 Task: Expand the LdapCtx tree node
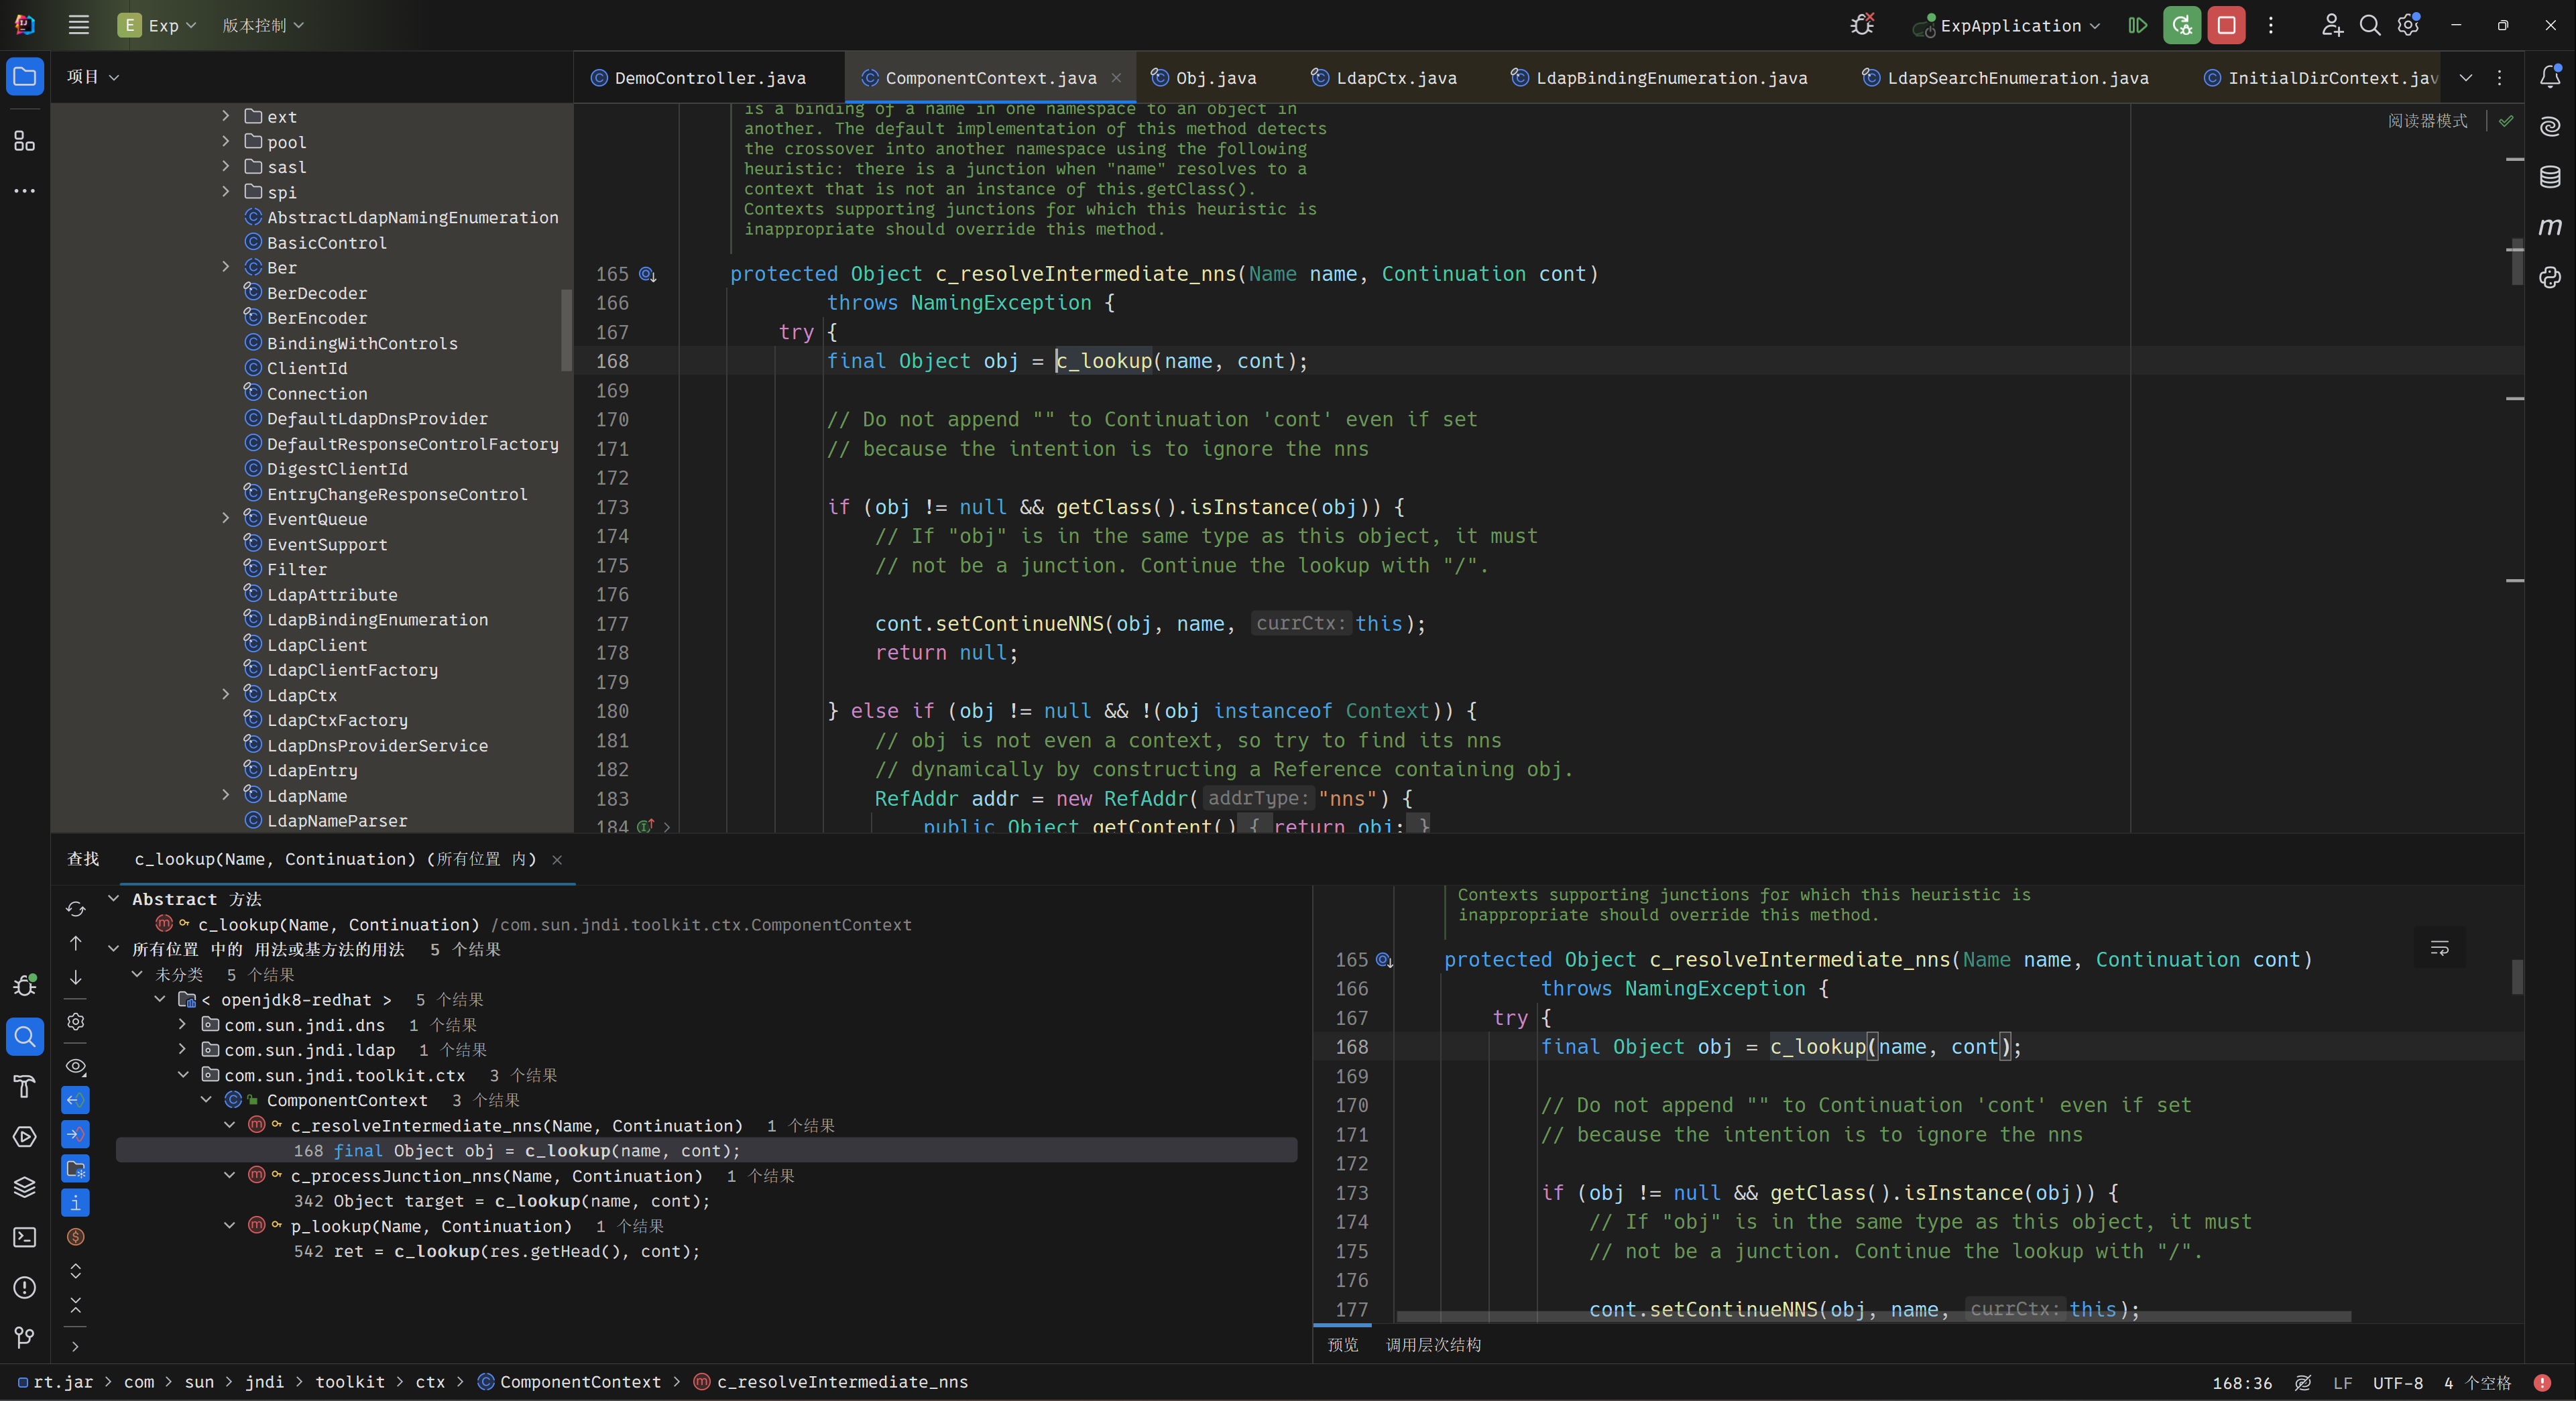(226, 695)
